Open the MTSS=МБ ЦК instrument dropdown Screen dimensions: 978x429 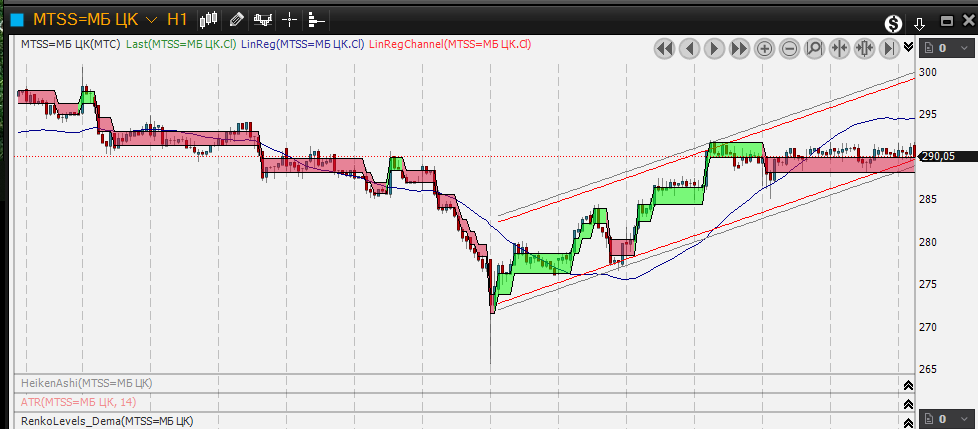[x=151, y=19]
